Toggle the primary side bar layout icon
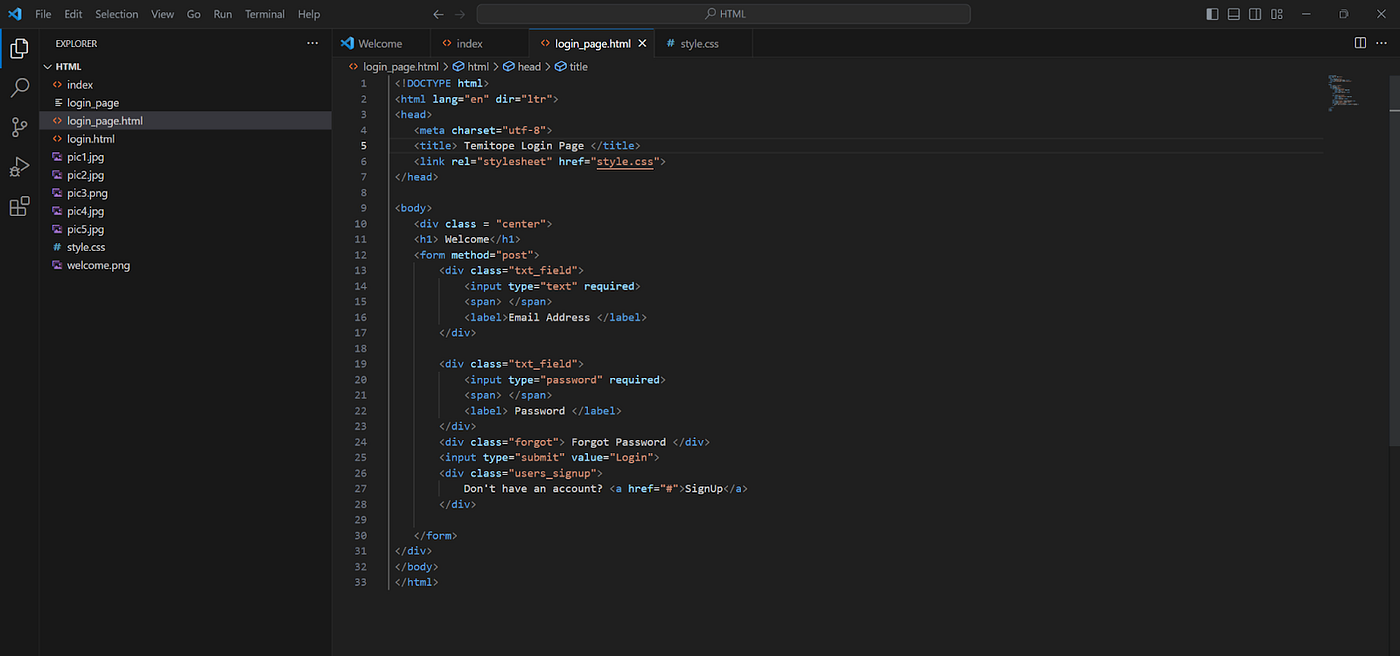 pyautogui.click(x=1212, y=14)
